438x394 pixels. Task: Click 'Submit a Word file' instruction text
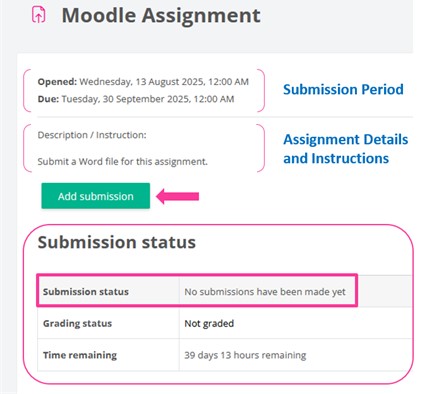tap(122, 162)
